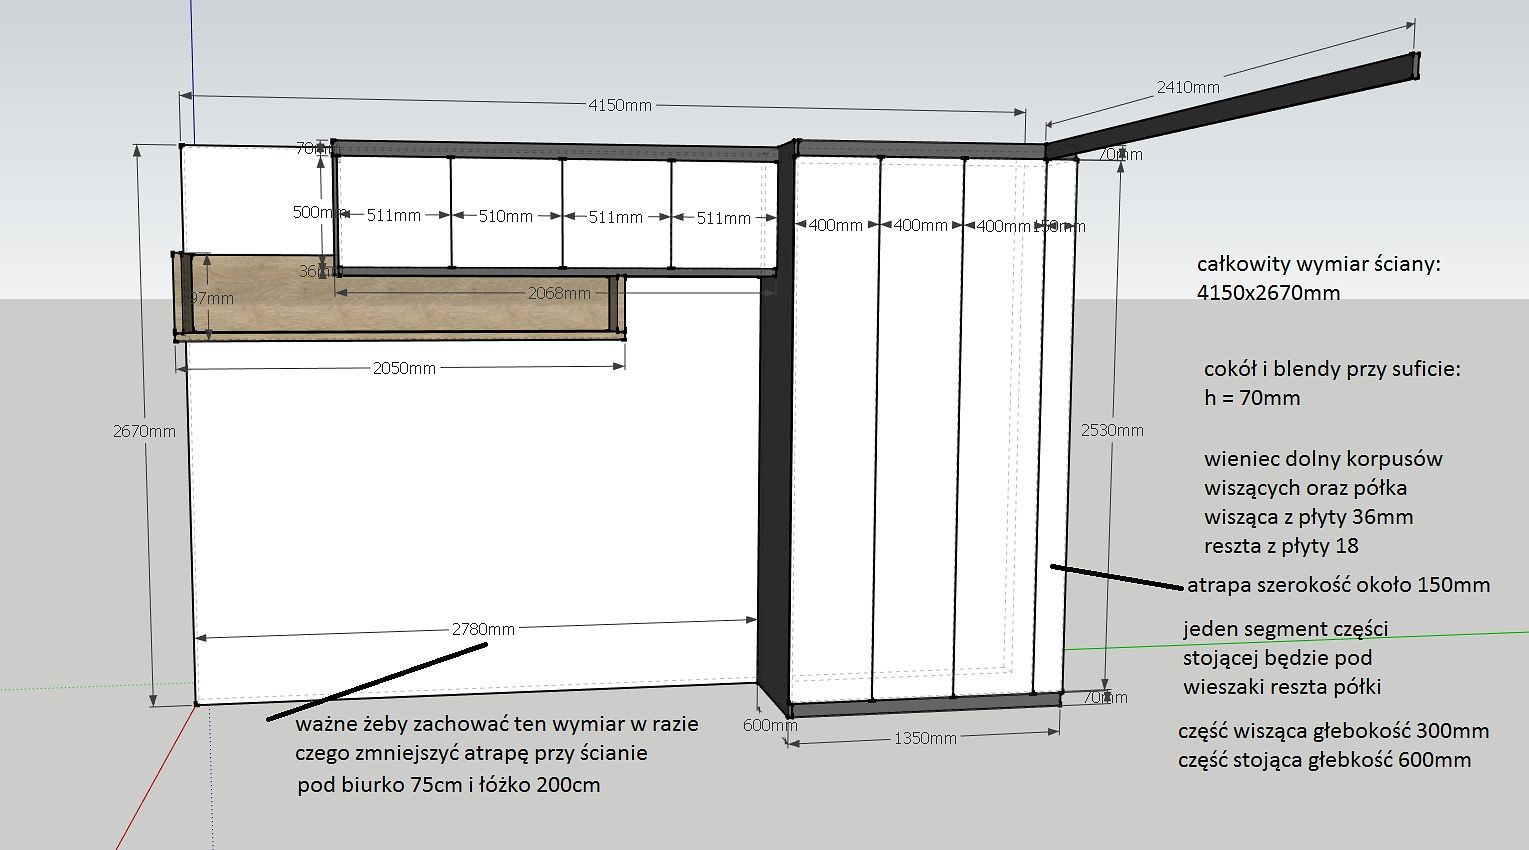Select the 2410mm dimension label
The width and height of the screenshot is (1529, 850).
point(1188,87)
